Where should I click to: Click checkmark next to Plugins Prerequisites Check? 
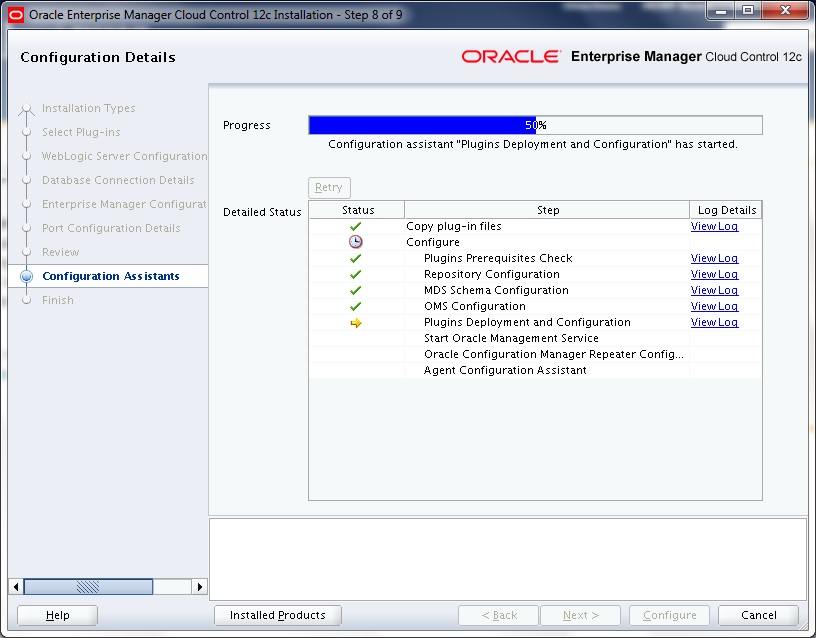356,258
